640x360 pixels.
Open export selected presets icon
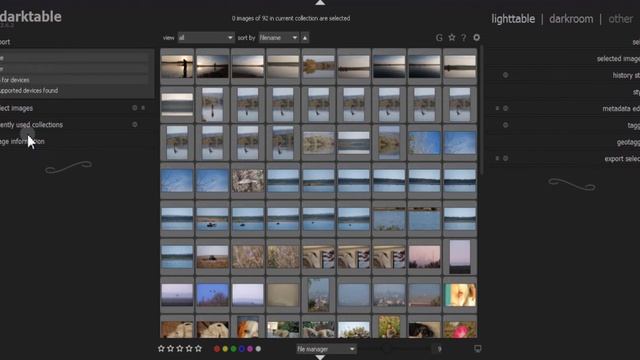tap(497, 158)
